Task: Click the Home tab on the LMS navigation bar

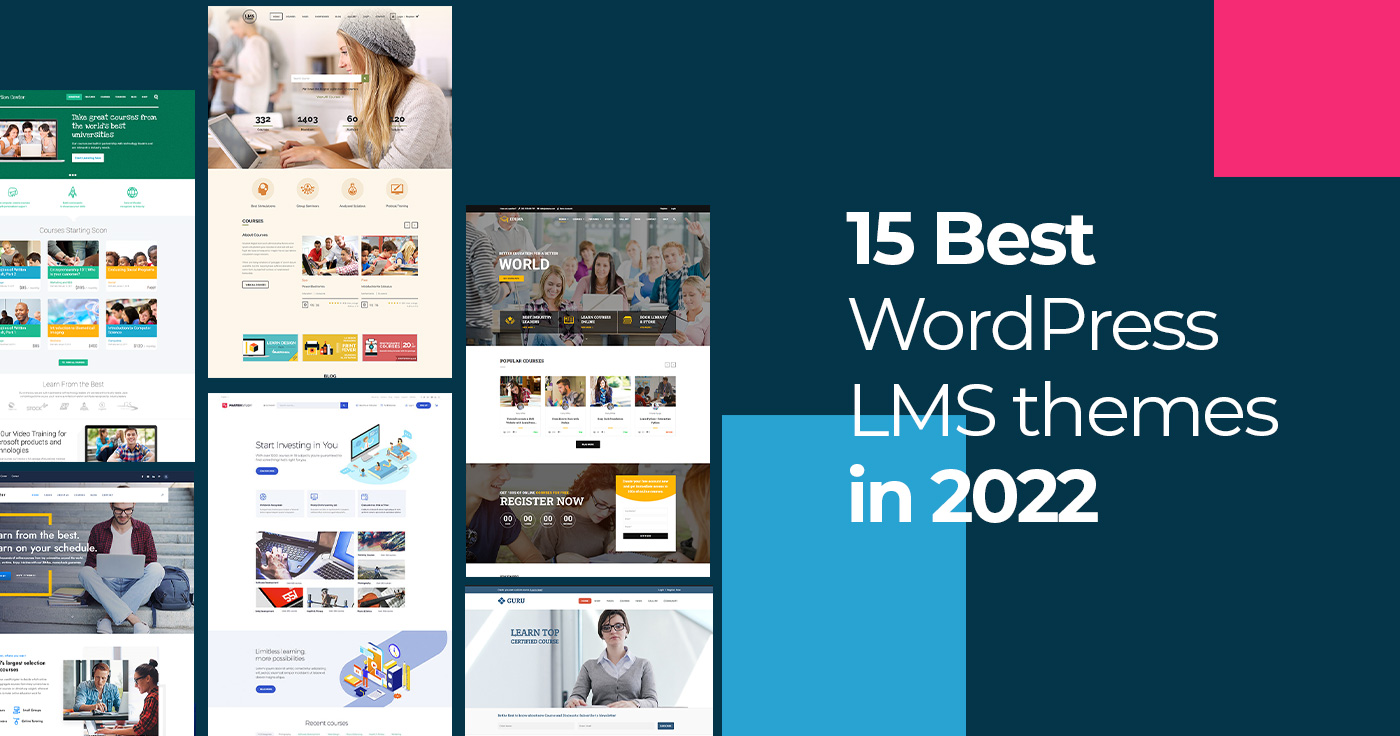Action: (x=276, y=16)
